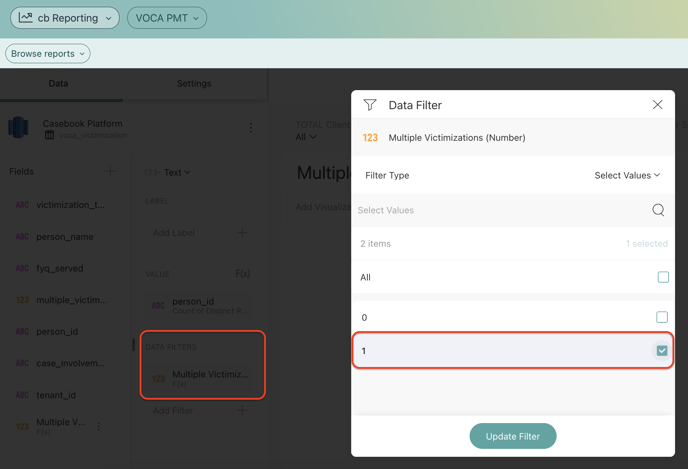Open the cb Reporting dropdown
The height and width of the screenshot is (469, 688).
coord(65,17)
